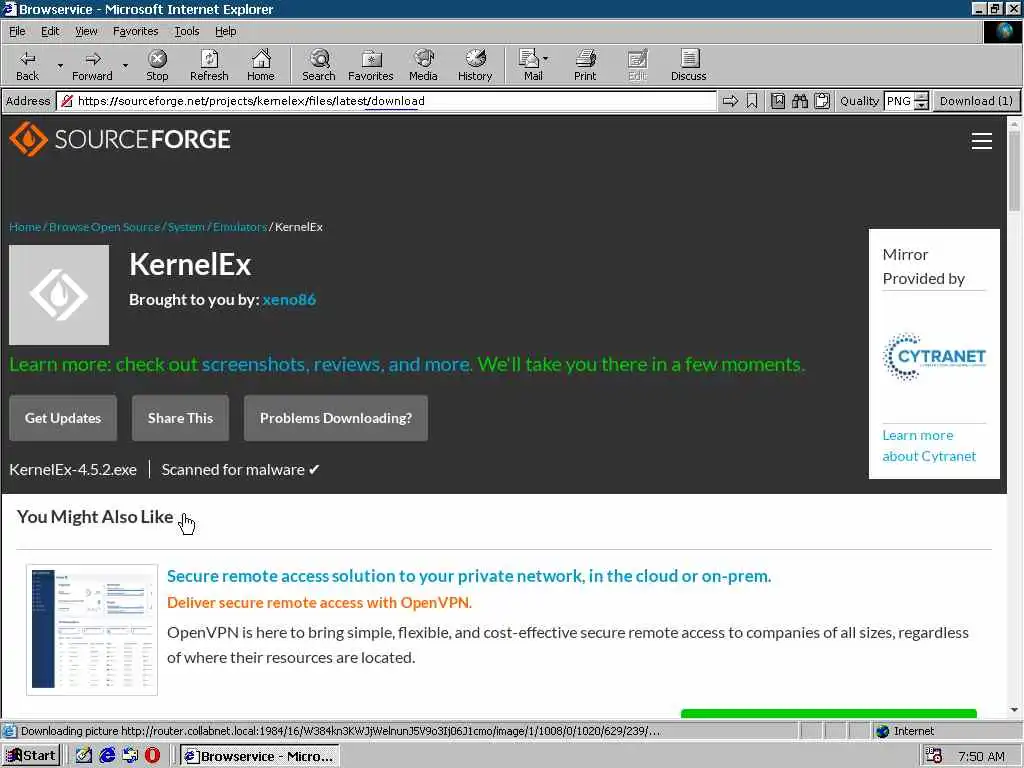1024x768 pixels.
Task: Open the Secure remote access solution headline link
Action: (469, 576)
